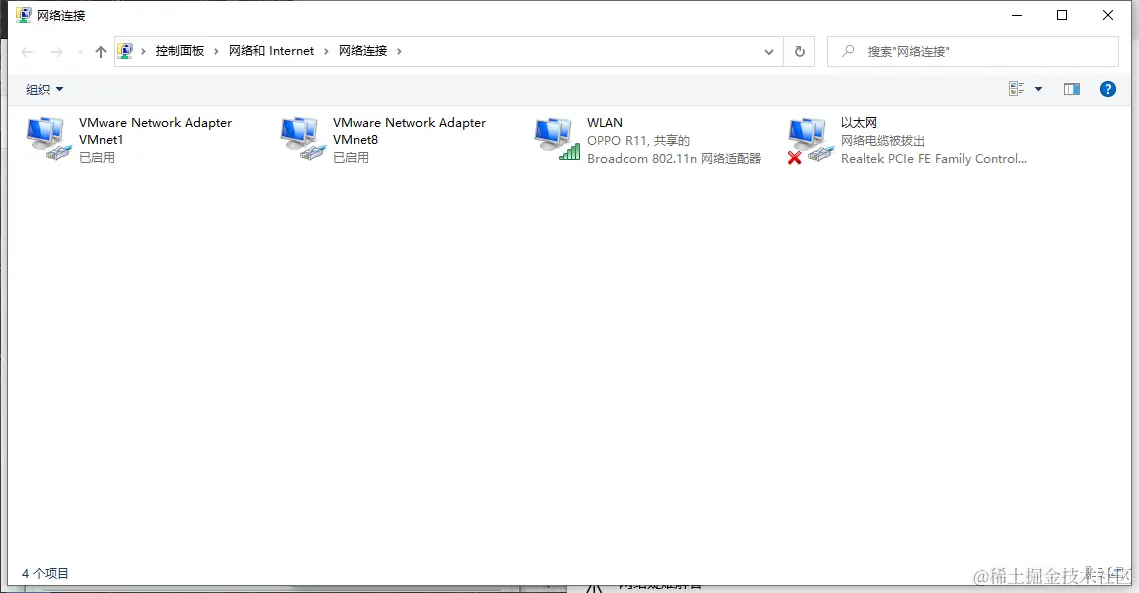Click the disconnected 以太网 adapter icon
This screenshot has height=593, width=1139.
810,140
